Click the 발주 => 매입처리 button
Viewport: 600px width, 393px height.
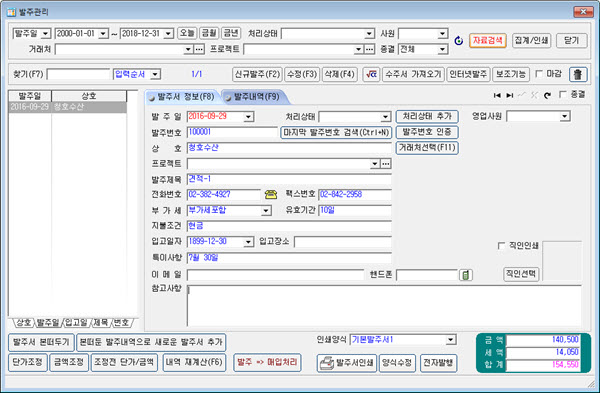[x=267, y=363]
